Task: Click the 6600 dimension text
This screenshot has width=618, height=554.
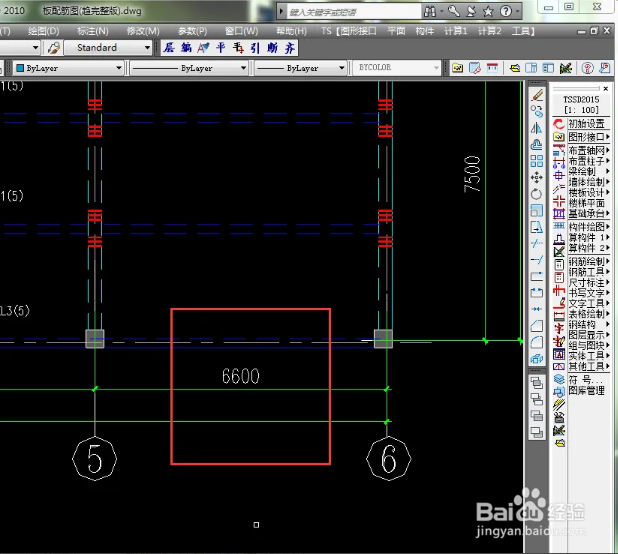Action: [240, 376]
